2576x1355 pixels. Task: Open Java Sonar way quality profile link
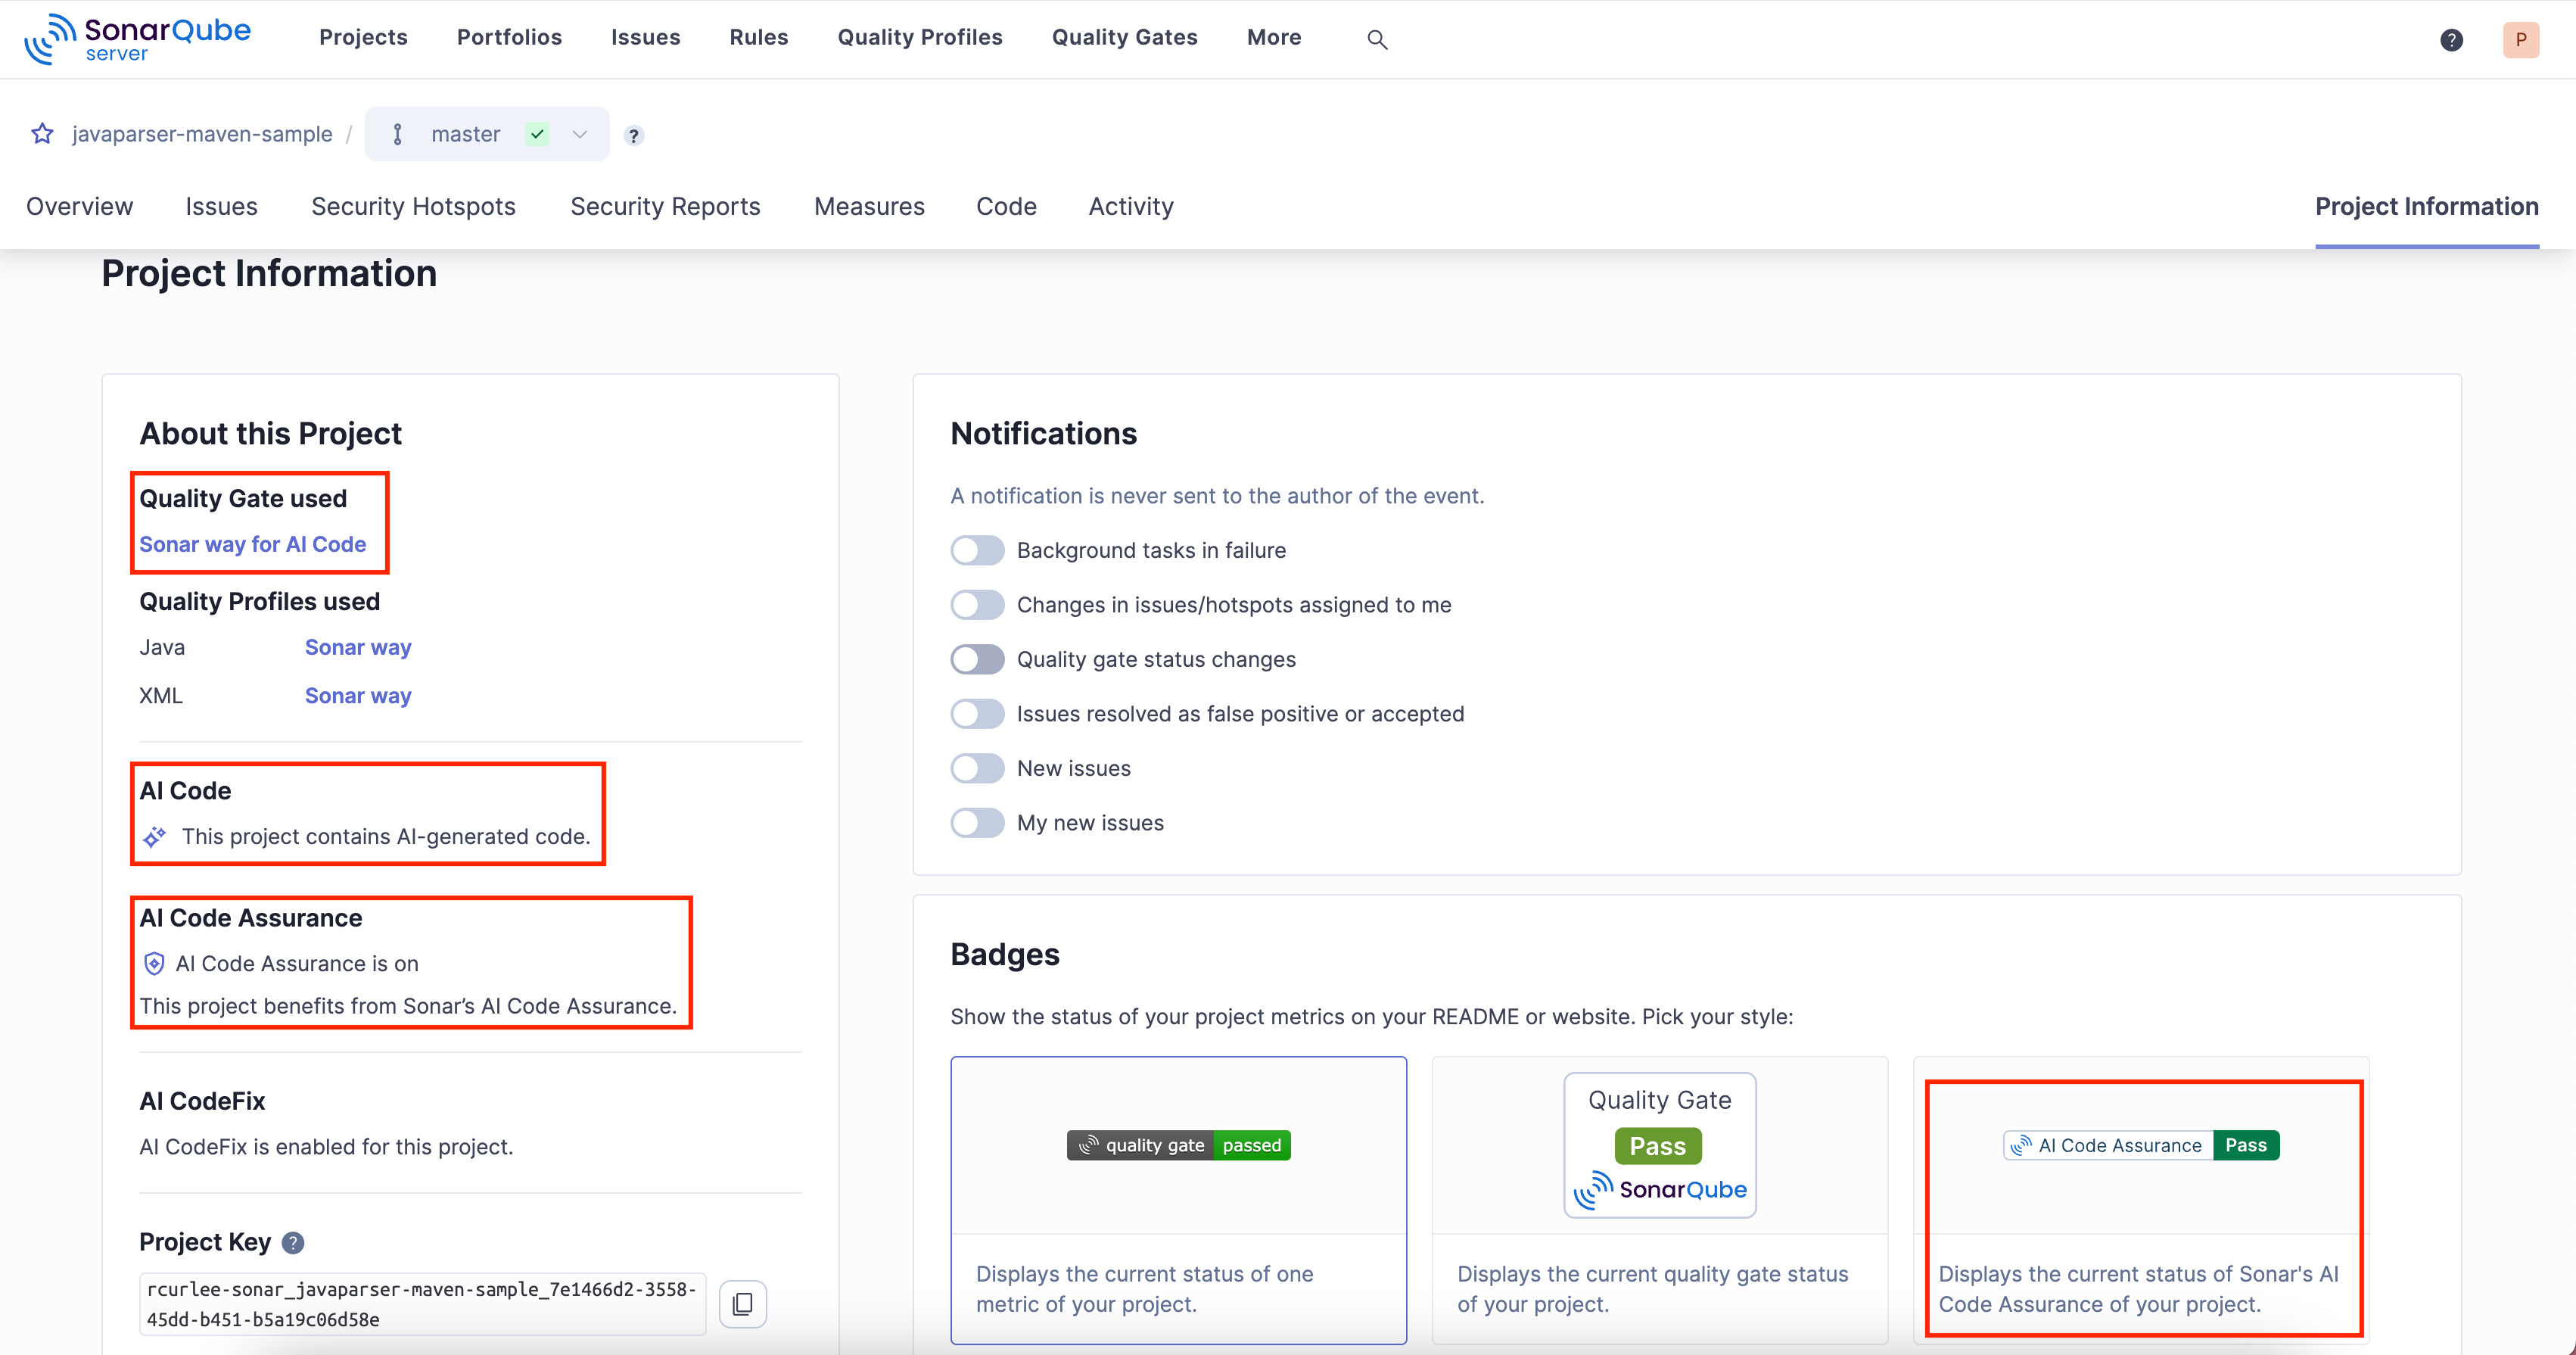point(358,647)
